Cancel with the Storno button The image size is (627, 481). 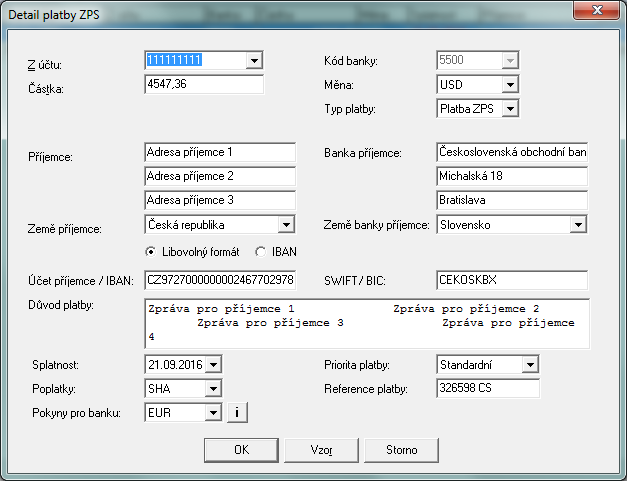(x=401, y=450)
